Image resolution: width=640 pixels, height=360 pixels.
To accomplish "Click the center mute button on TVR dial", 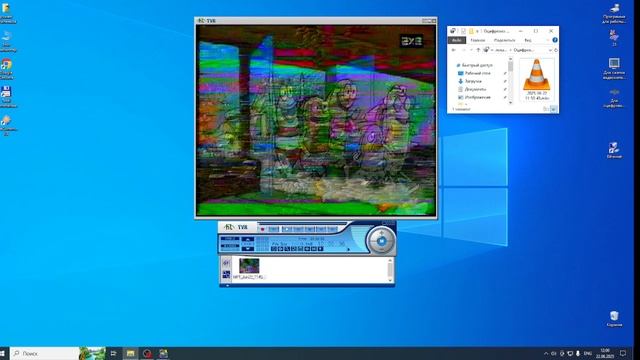I will (382, 241).
